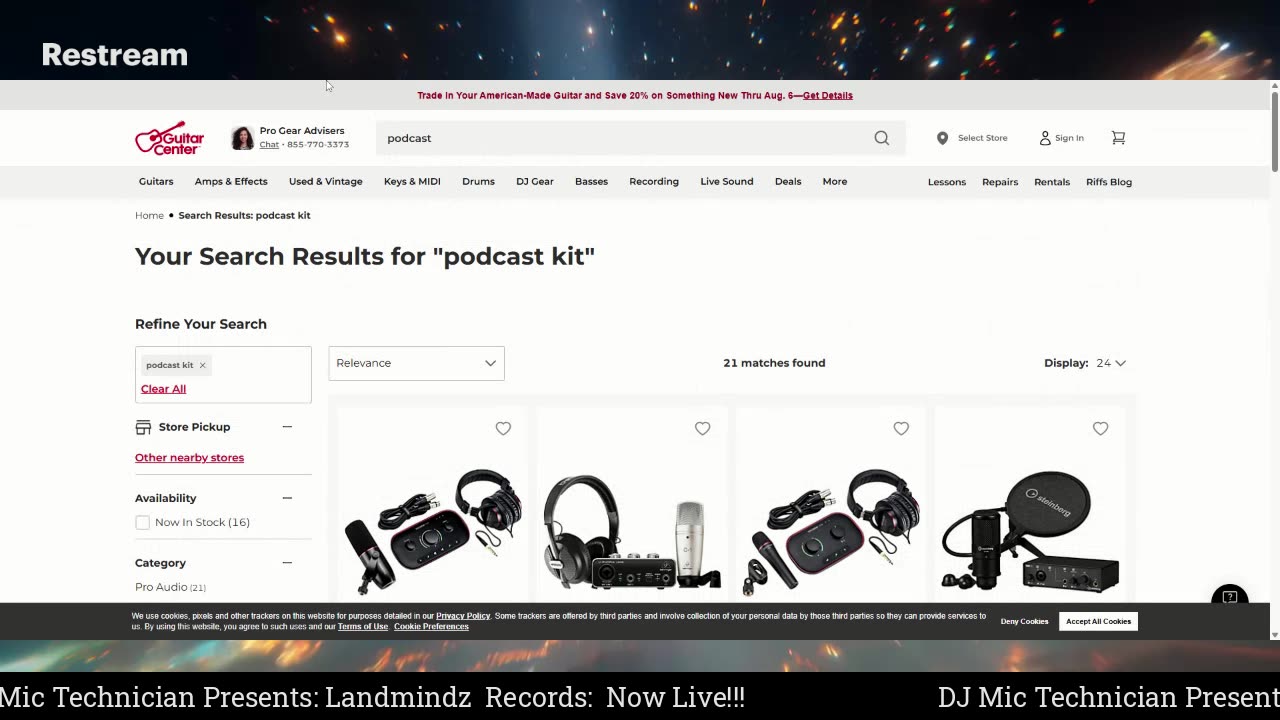Screen dimensions: 1280x720
Task: Open the Deals menu
Action: point(788,182)
